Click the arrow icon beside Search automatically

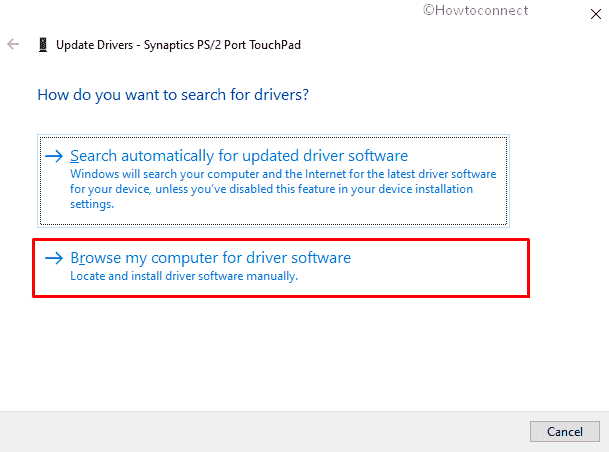54,156
